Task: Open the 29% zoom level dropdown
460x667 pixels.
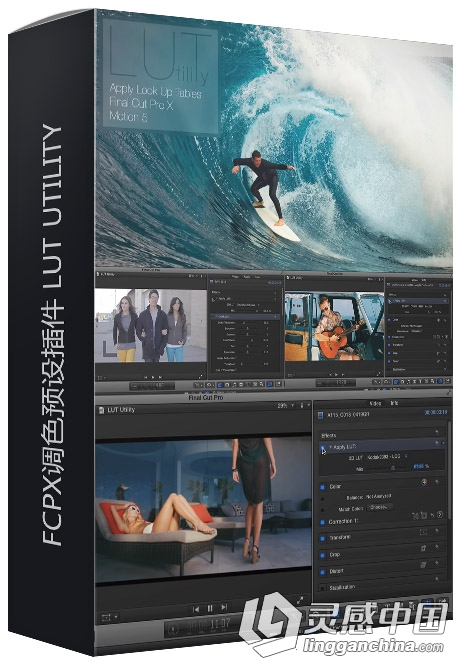Action: point(286,406)
